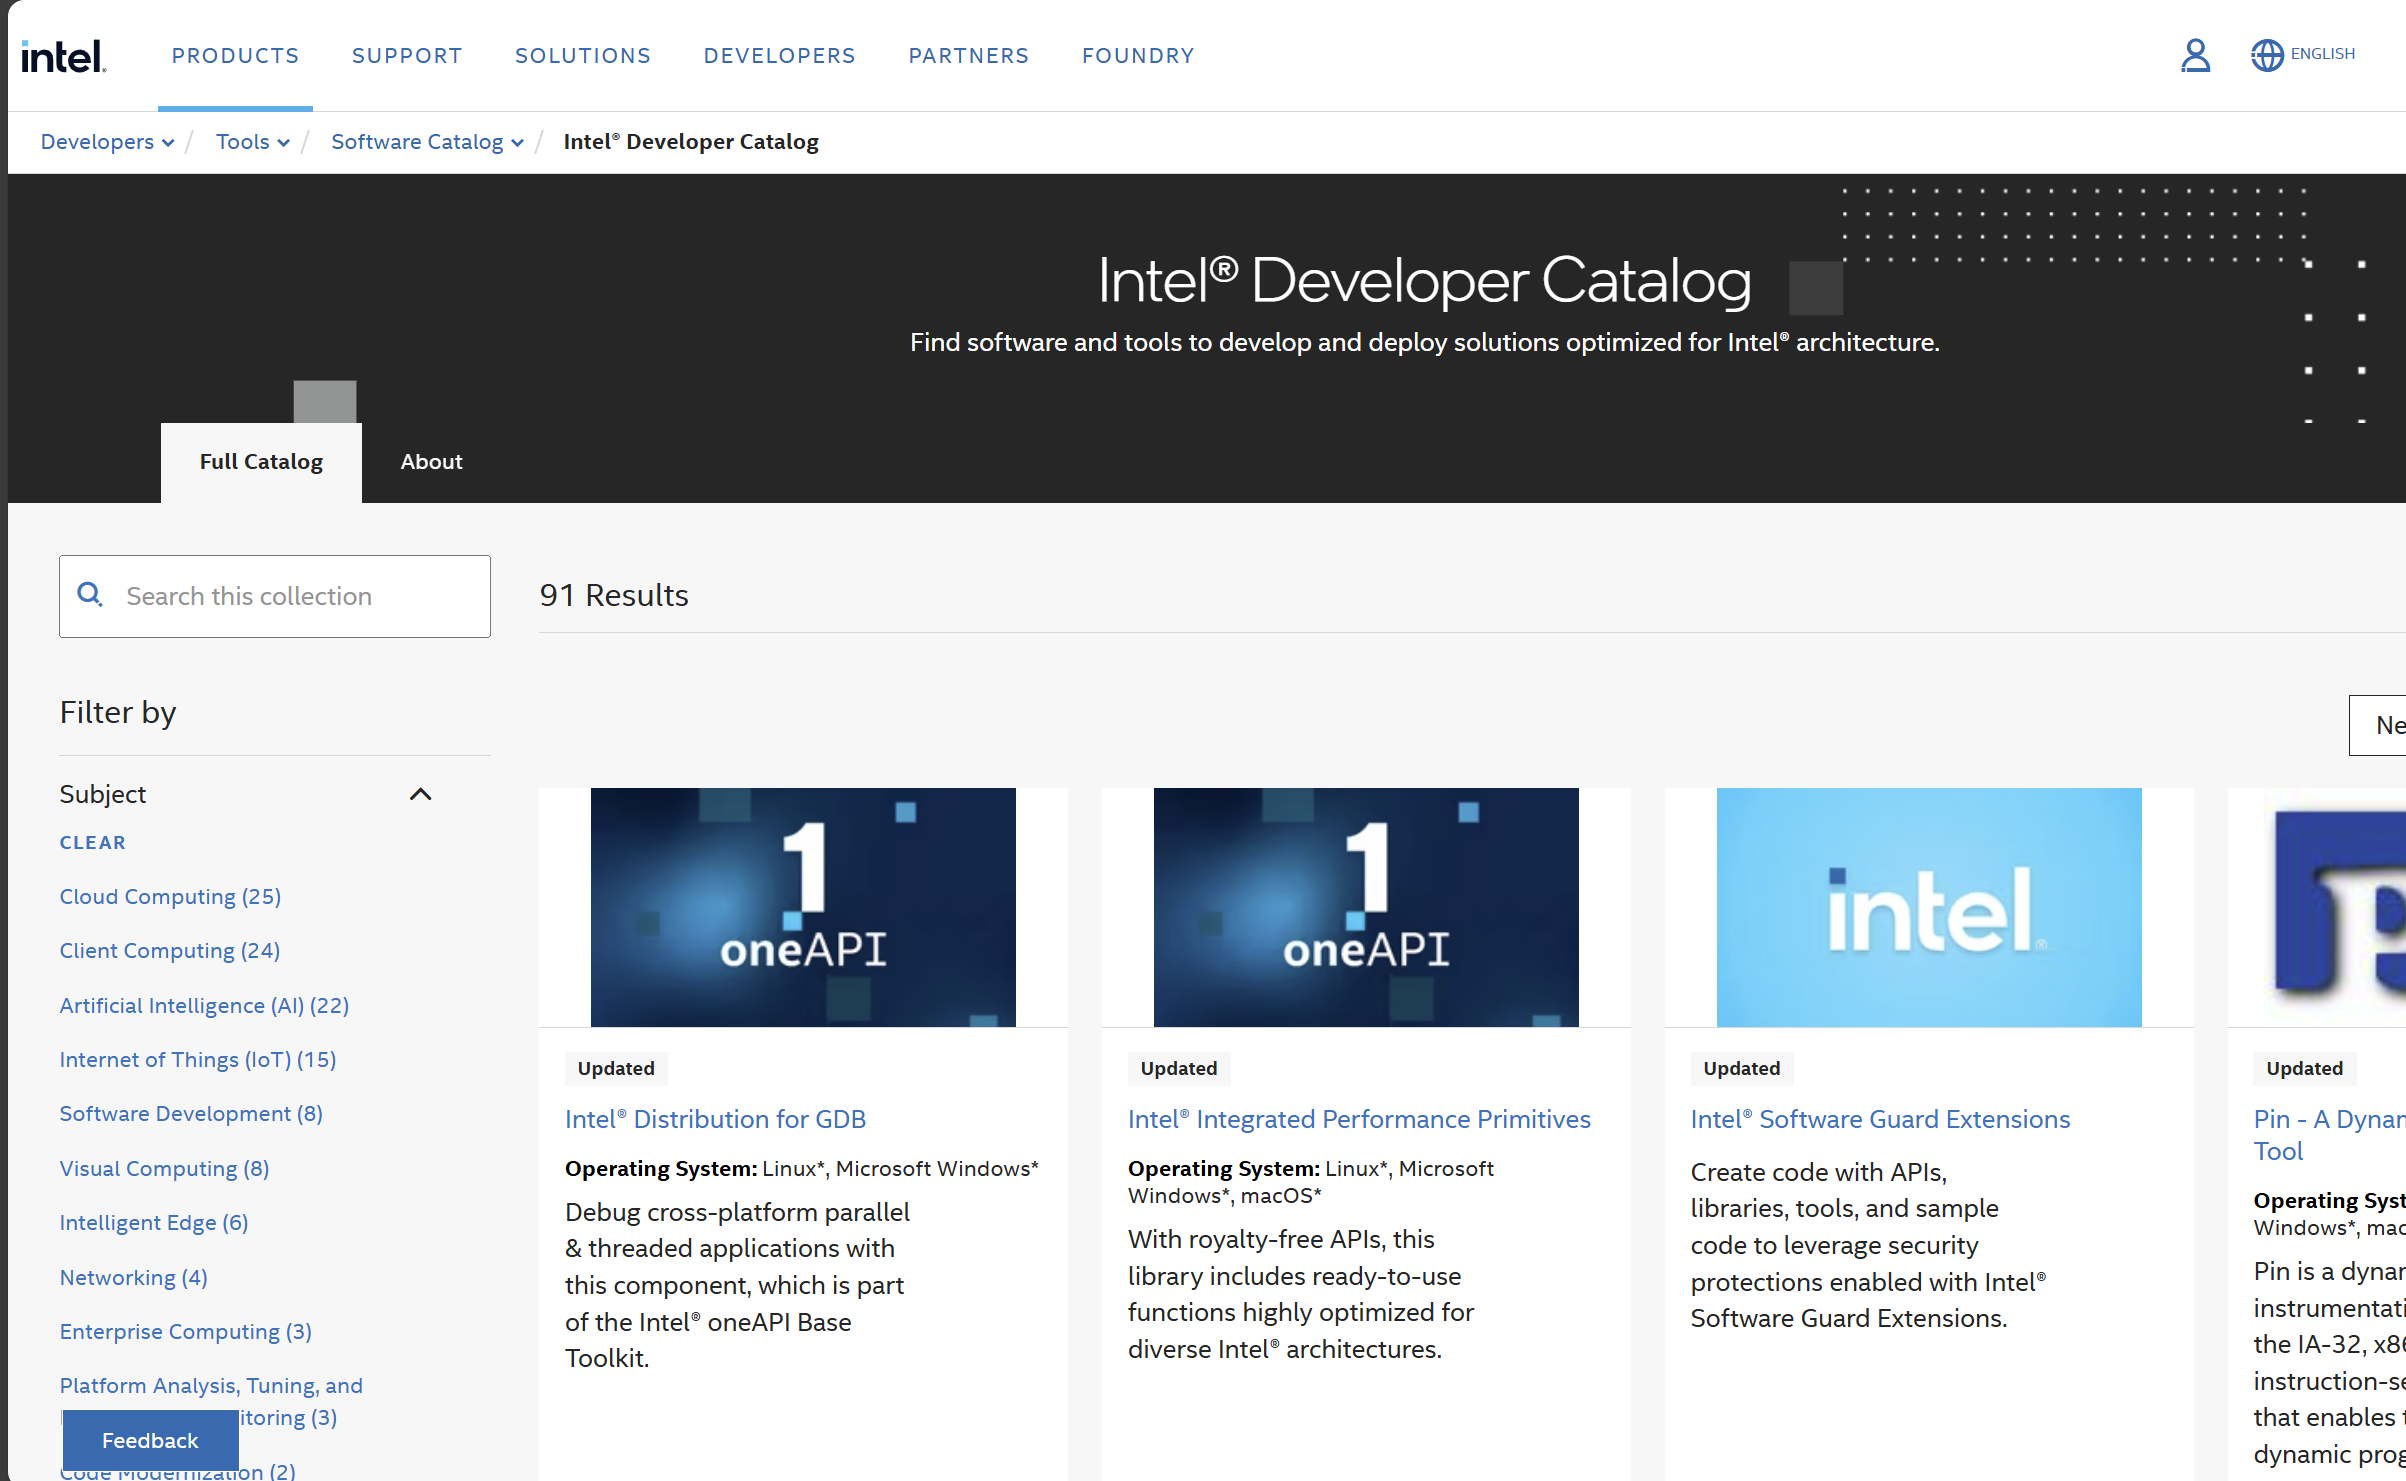2406x1481 pixels.
Task: Open the user account profile icon
Action: tap(2195, 56)
